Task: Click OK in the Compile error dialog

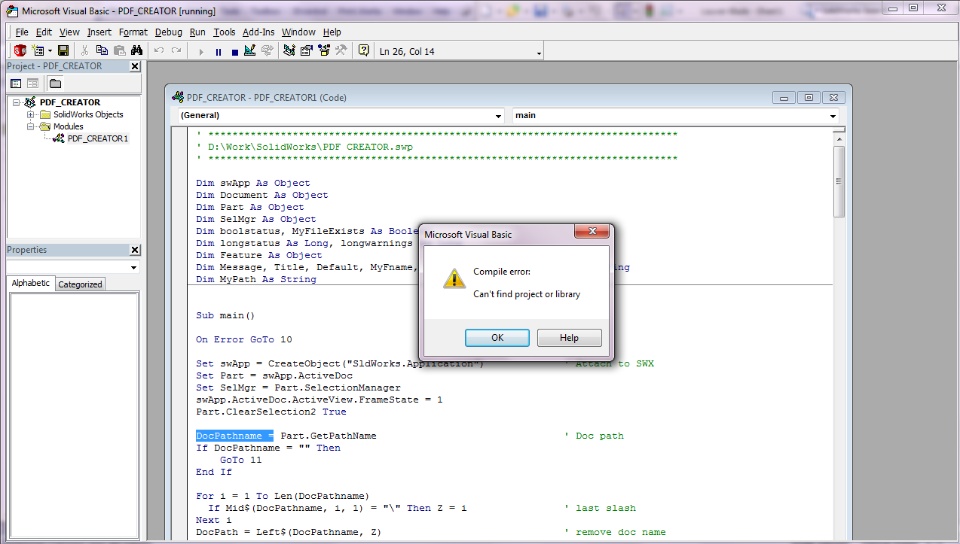Action: coord(497,338)
